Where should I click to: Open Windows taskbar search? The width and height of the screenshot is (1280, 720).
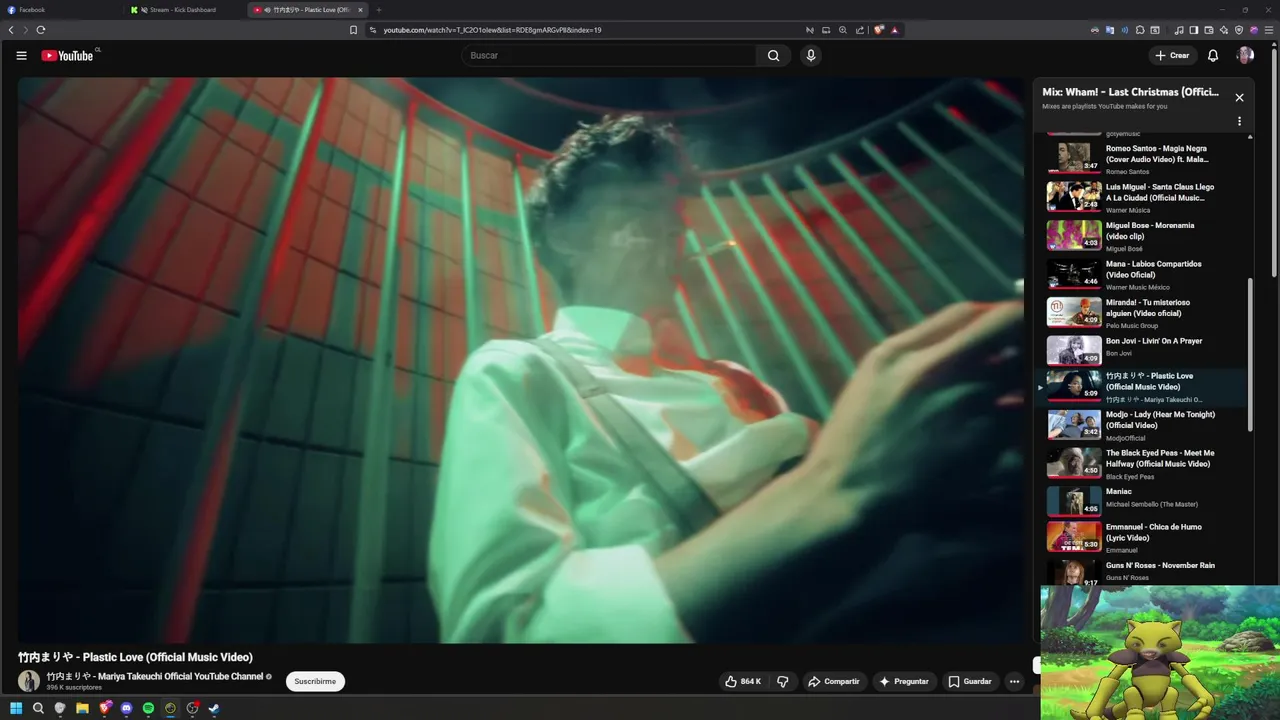coord(38,708)
